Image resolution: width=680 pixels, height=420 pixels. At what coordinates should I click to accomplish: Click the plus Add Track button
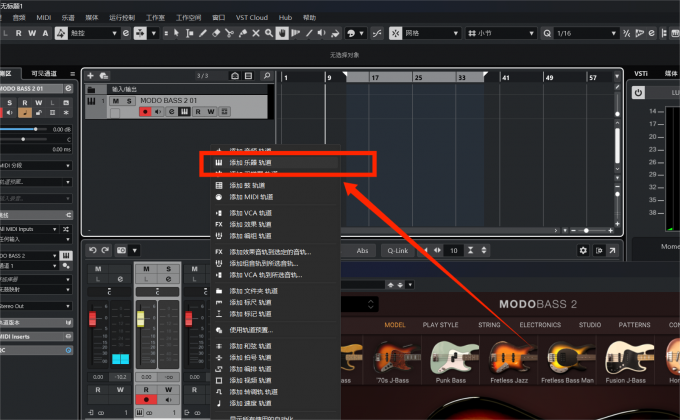(x=91, y=75)
